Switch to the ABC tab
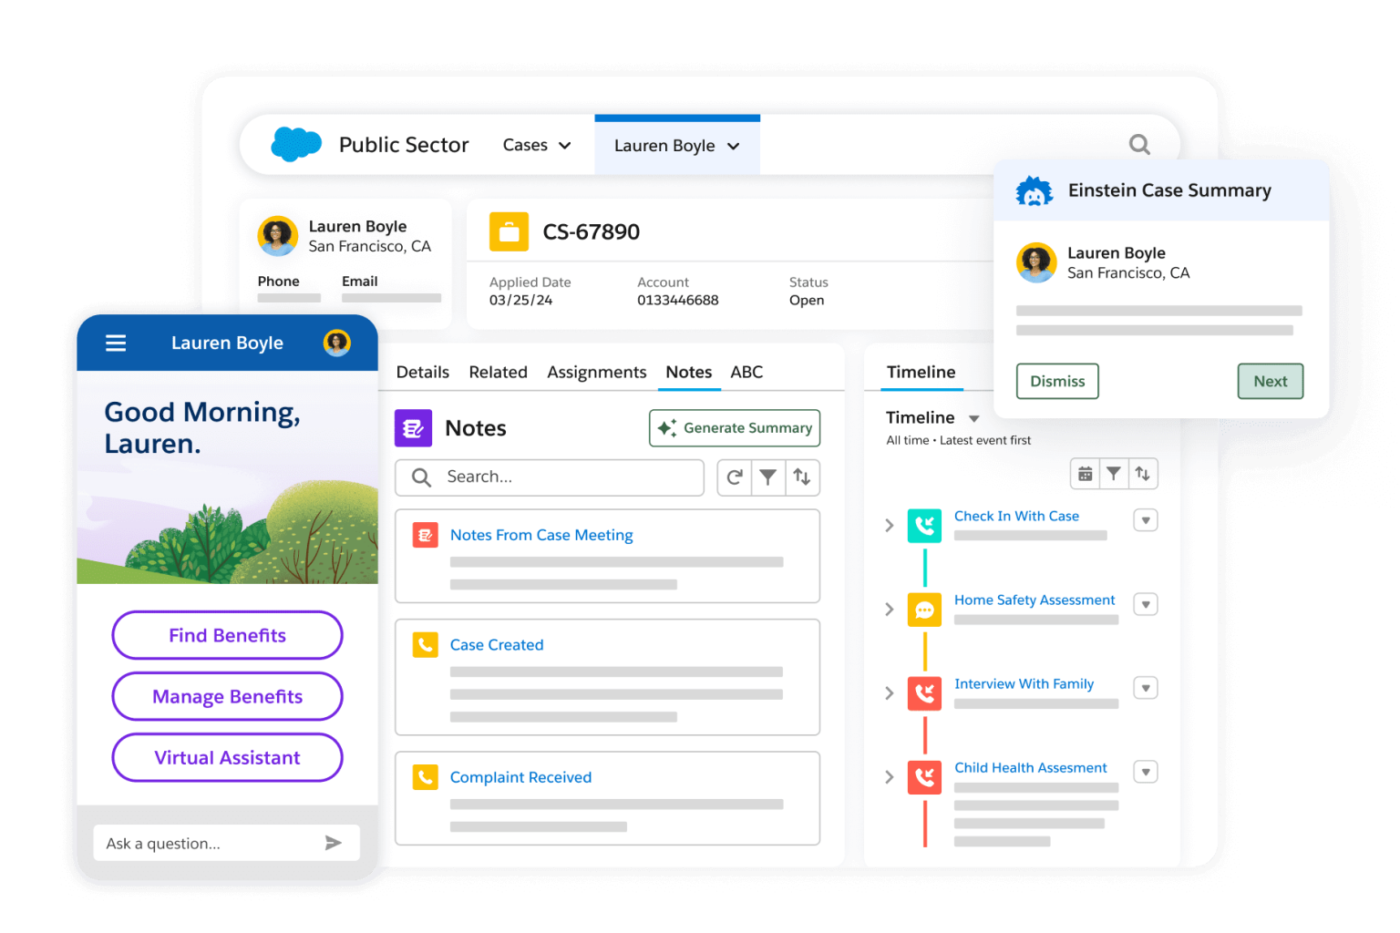Screen dimensions: 1400x933 (747, 372)
